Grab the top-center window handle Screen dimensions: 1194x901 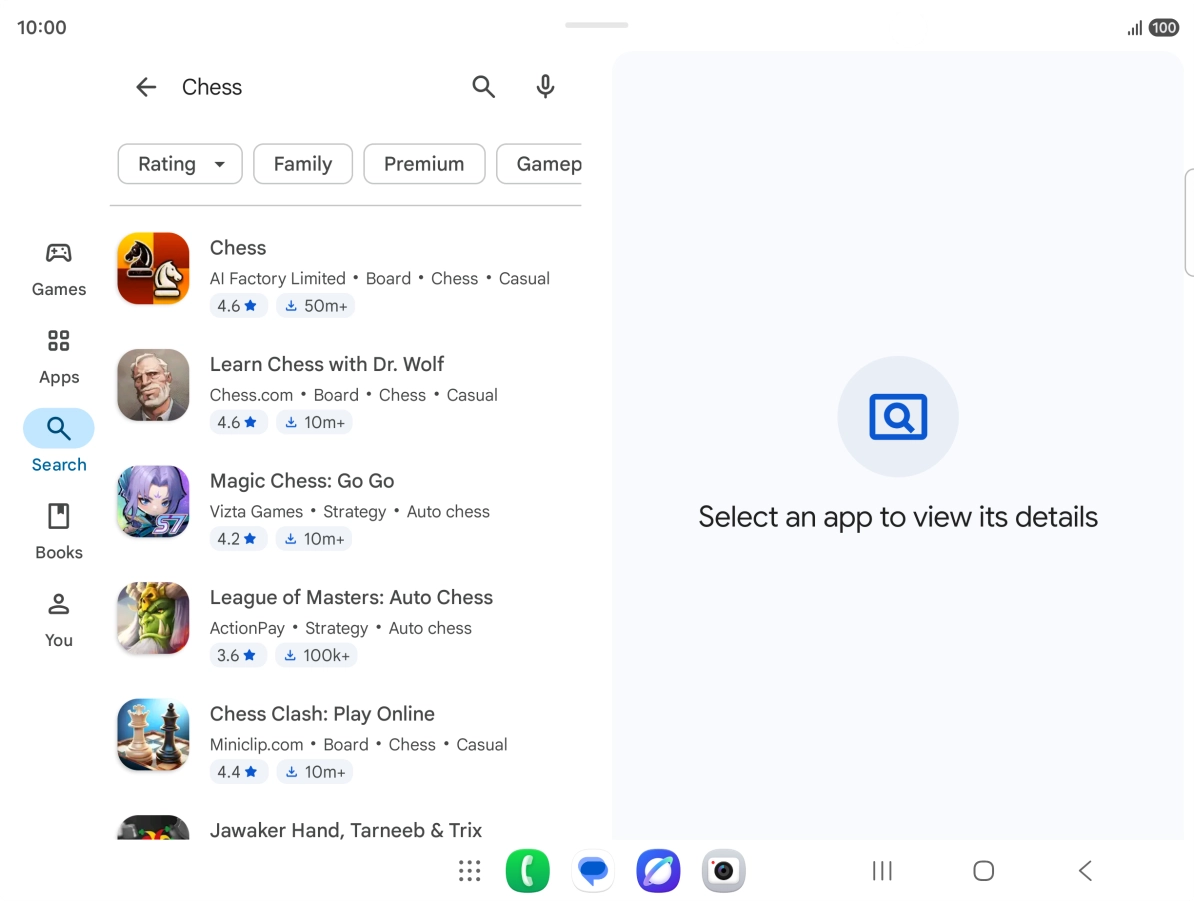coord(596,25)
